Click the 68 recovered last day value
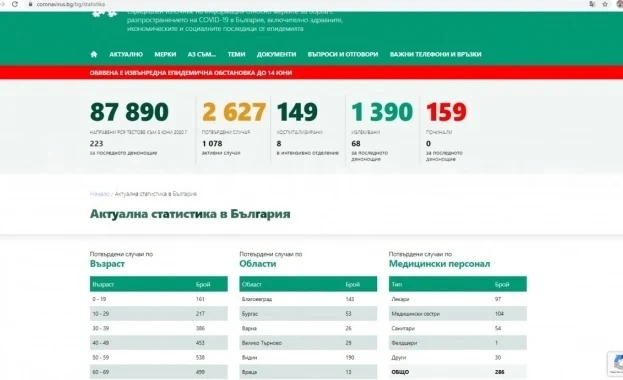 (x=356, y=143)
